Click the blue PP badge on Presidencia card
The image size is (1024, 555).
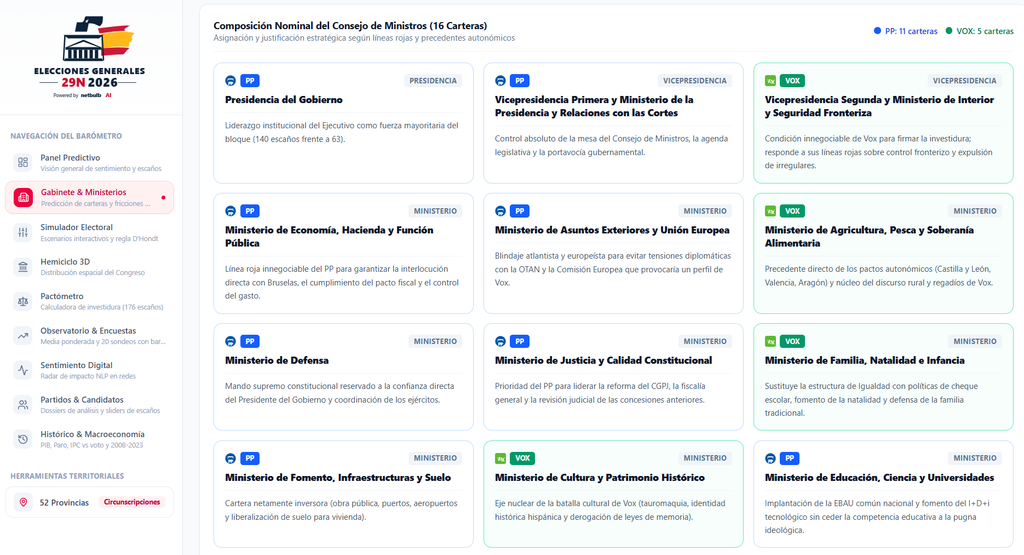click(250, 81)
